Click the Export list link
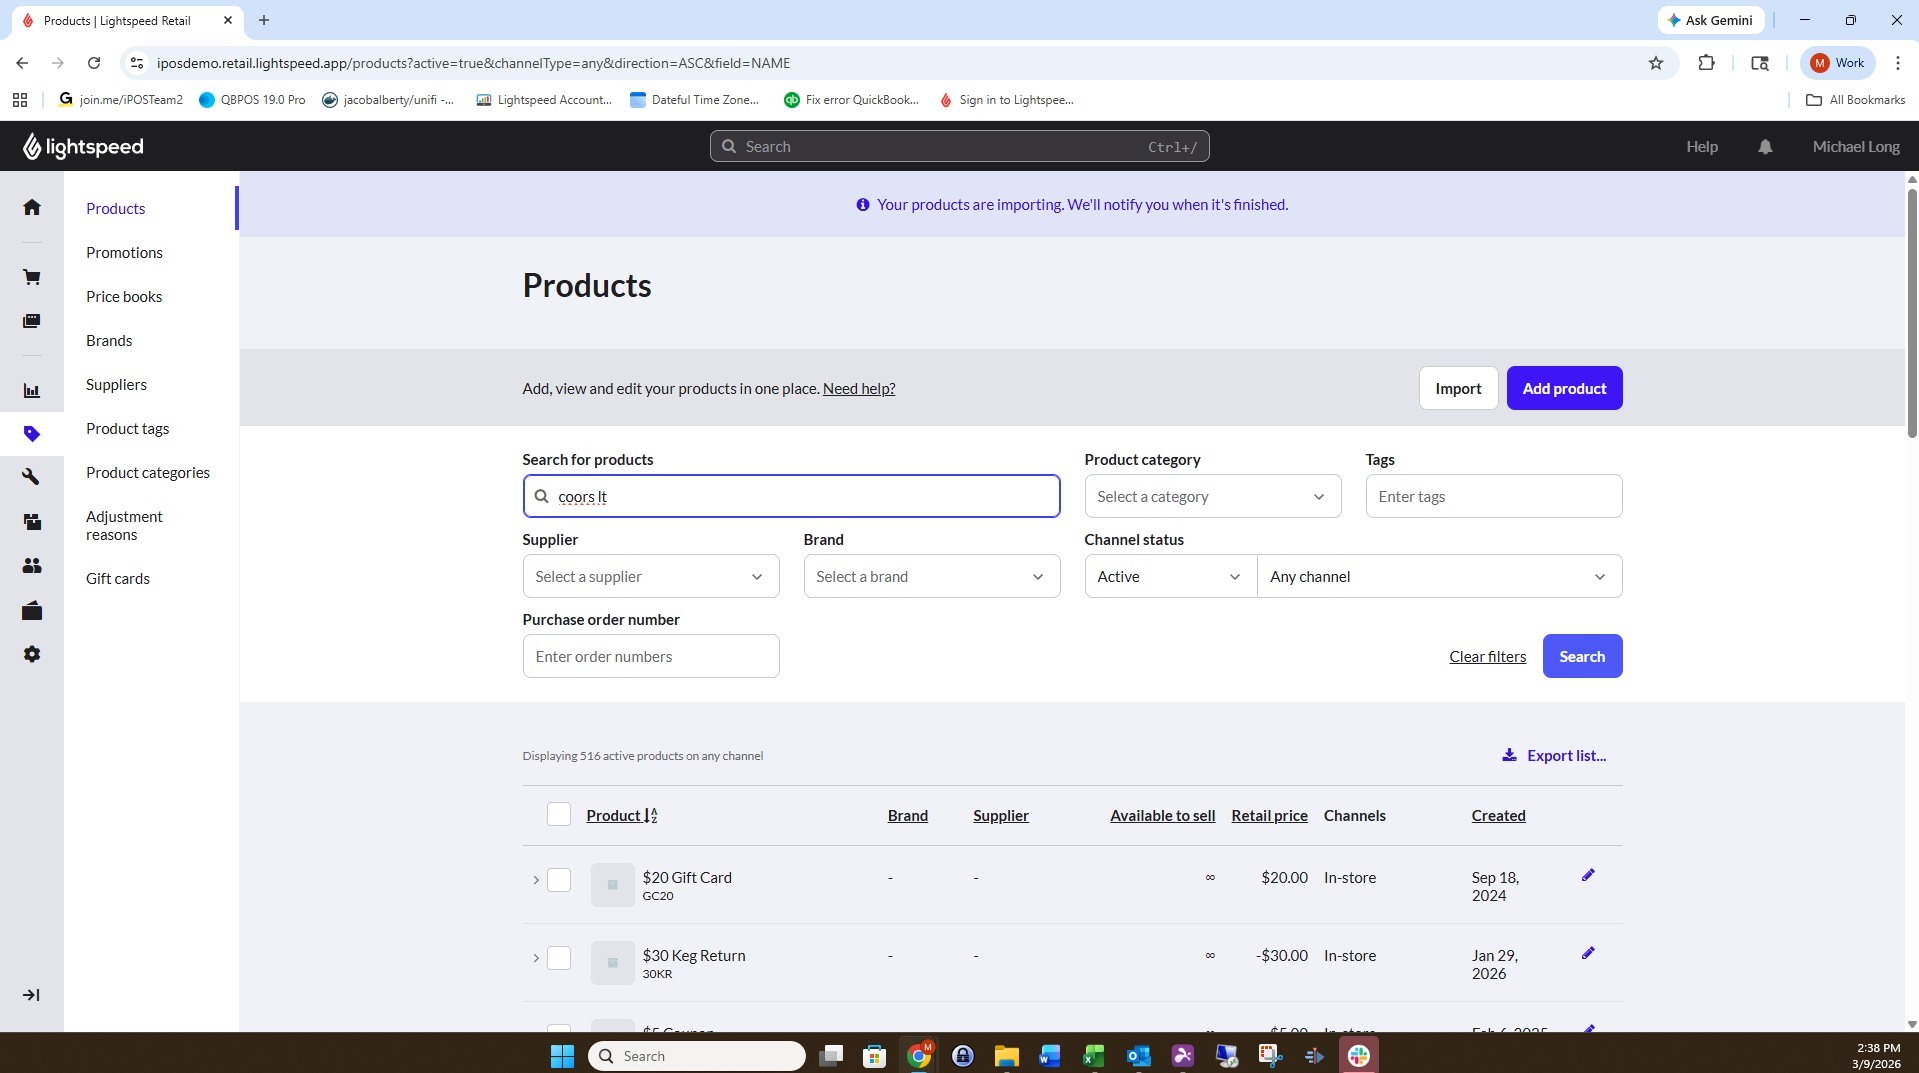This screenshot has width=1919, height=1073. 1554,755
